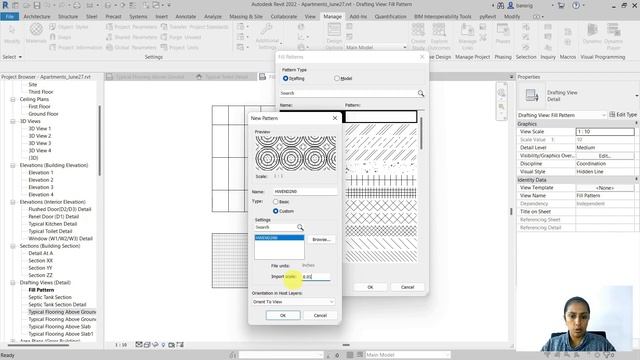Image resolution: width=640 pixels, height=360 pixels.
Task: Click the Design Options icon
Action: click(x=334, y=30)
